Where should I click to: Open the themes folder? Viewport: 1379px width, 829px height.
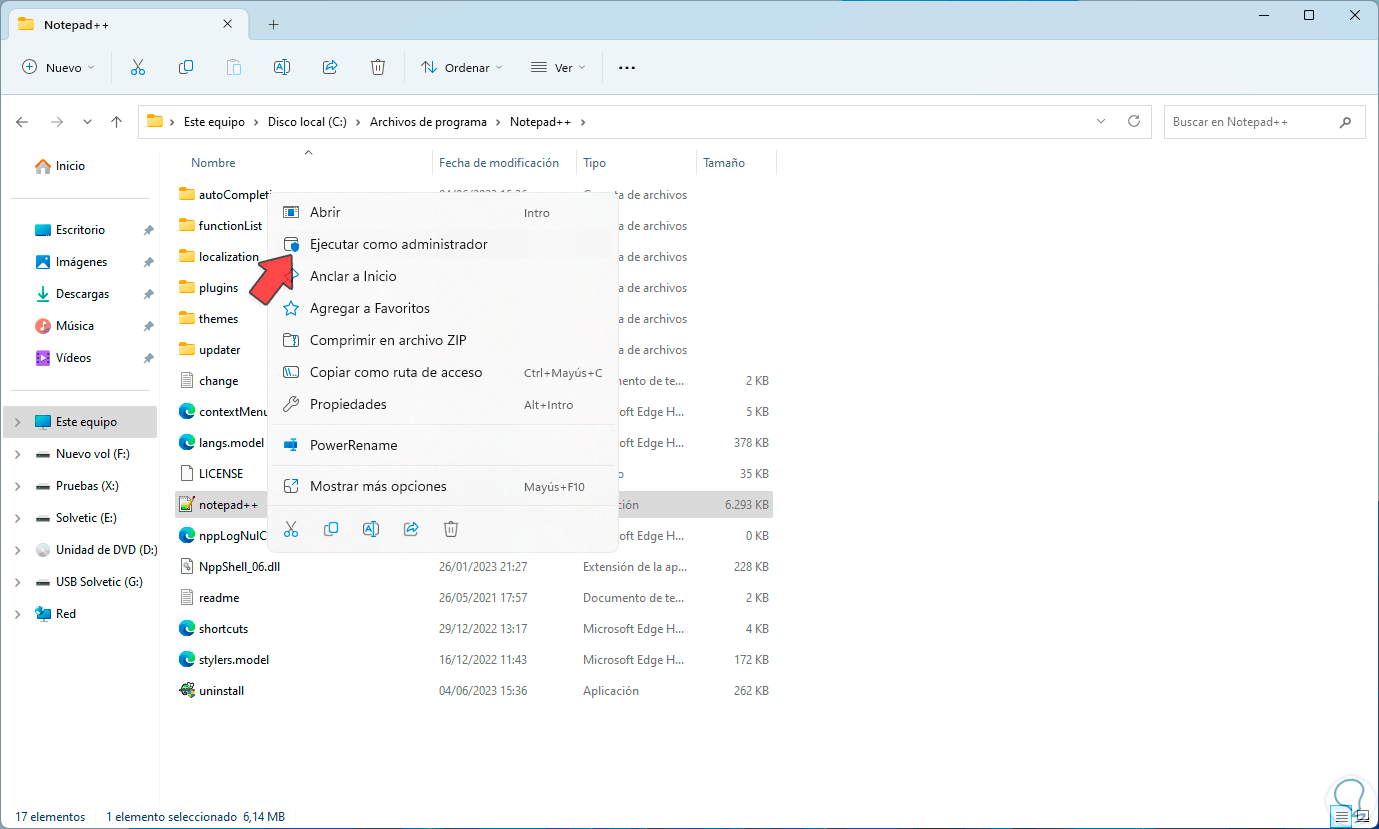coord(218,319)
